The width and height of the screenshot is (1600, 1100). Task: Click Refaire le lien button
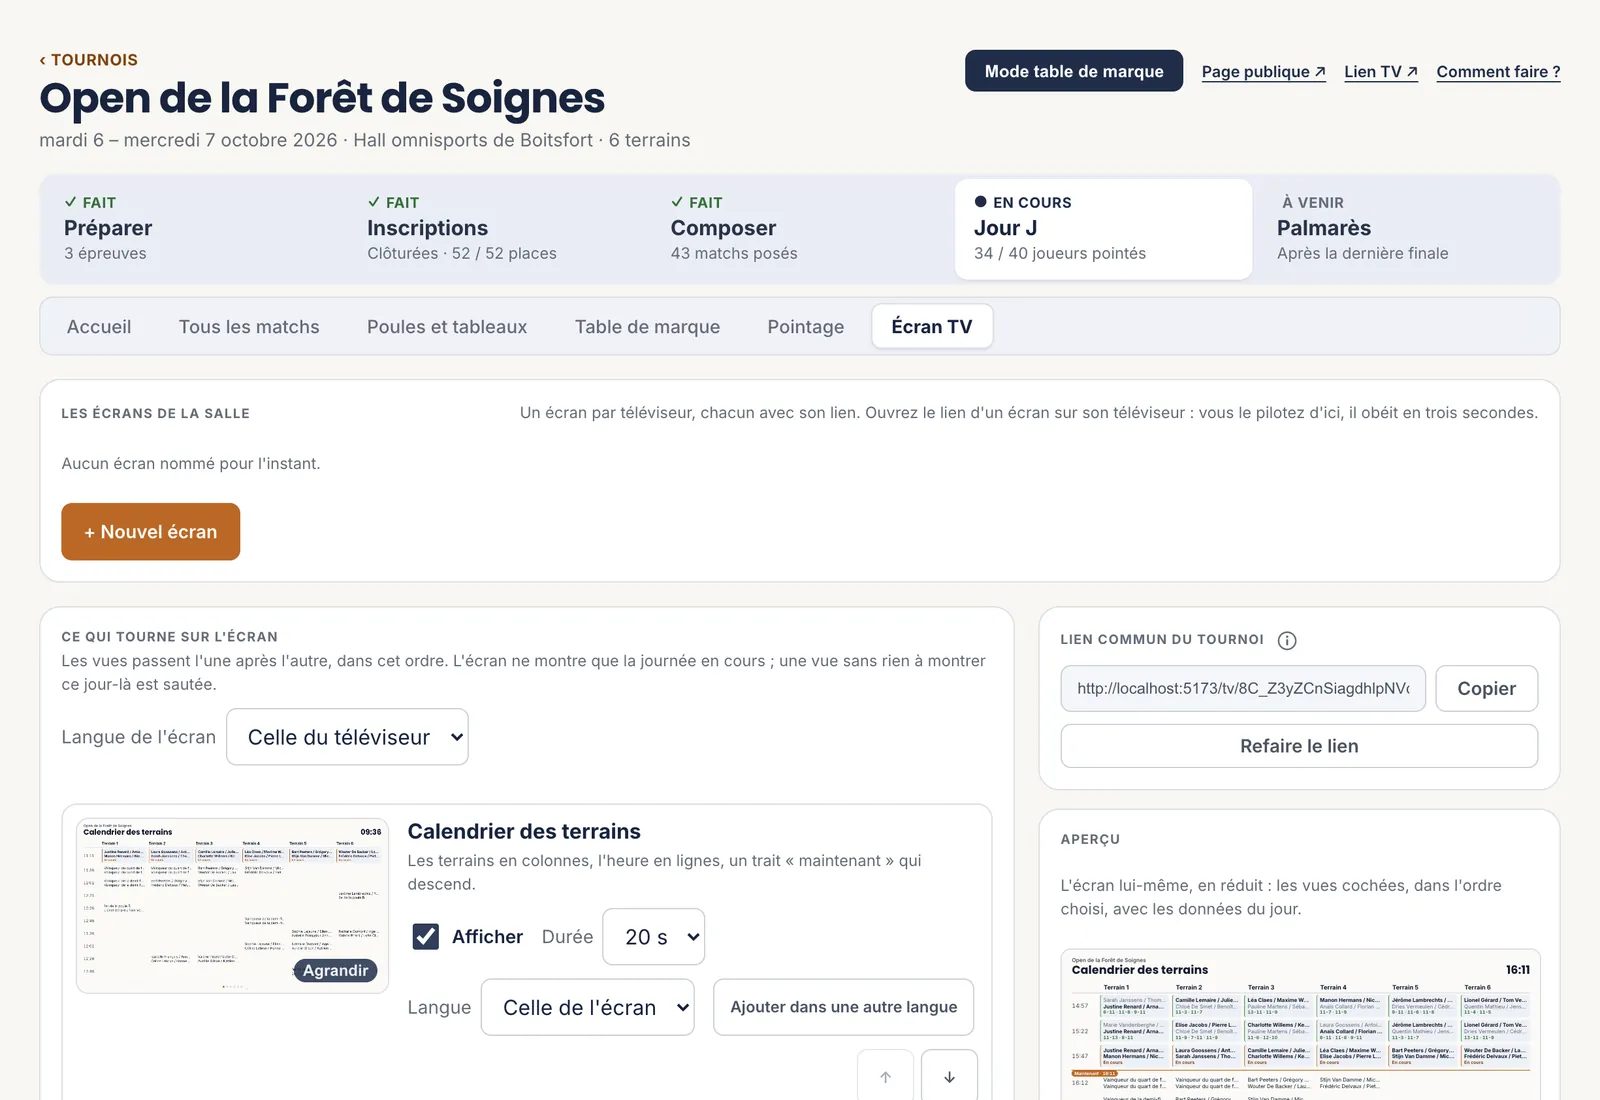pos(1299,746)
